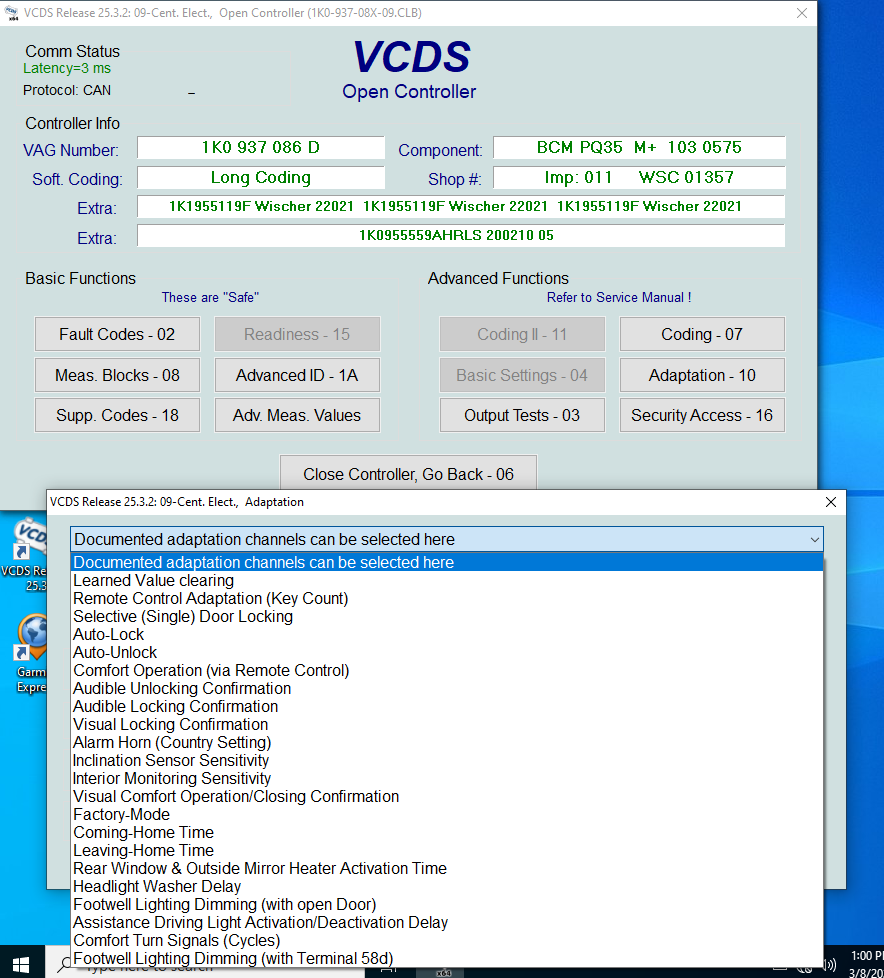
Task: Pick Headlight Washer Delay from the list
Action: coord(157,887)
